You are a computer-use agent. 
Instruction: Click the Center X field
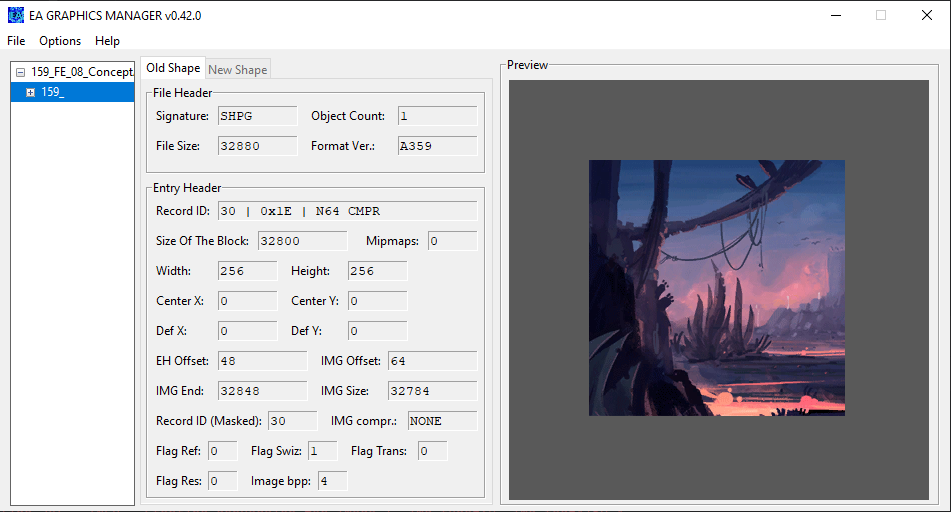tap(247, 301)
